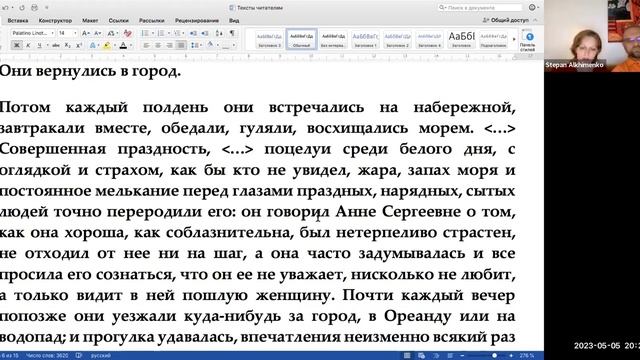Increase font size with the large A button
Screen dimensions: 640x360
85,33
